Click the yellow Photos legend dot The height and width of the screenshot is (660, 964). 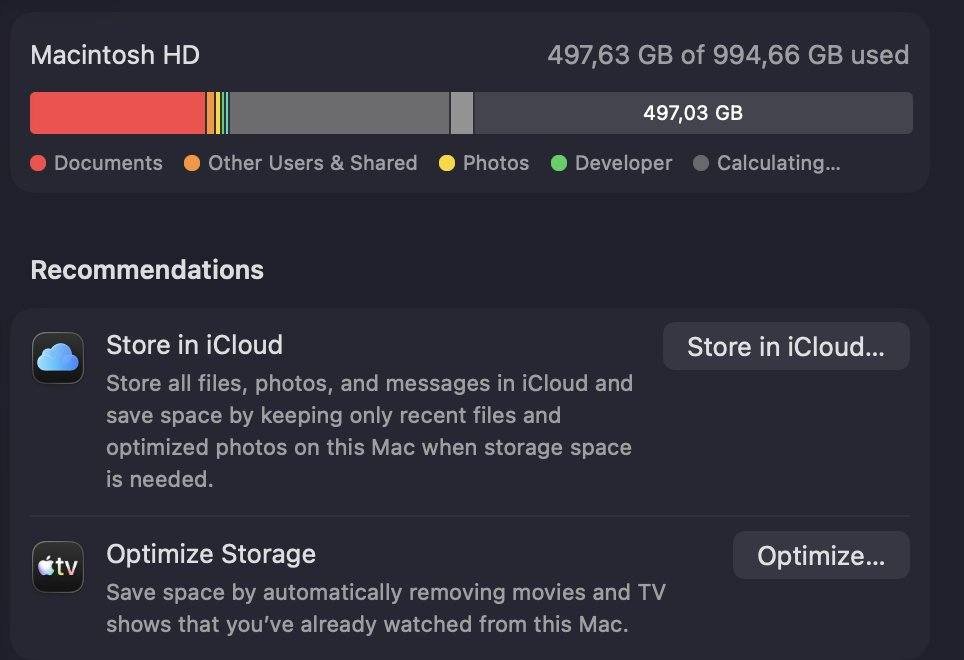pos(447,163)
